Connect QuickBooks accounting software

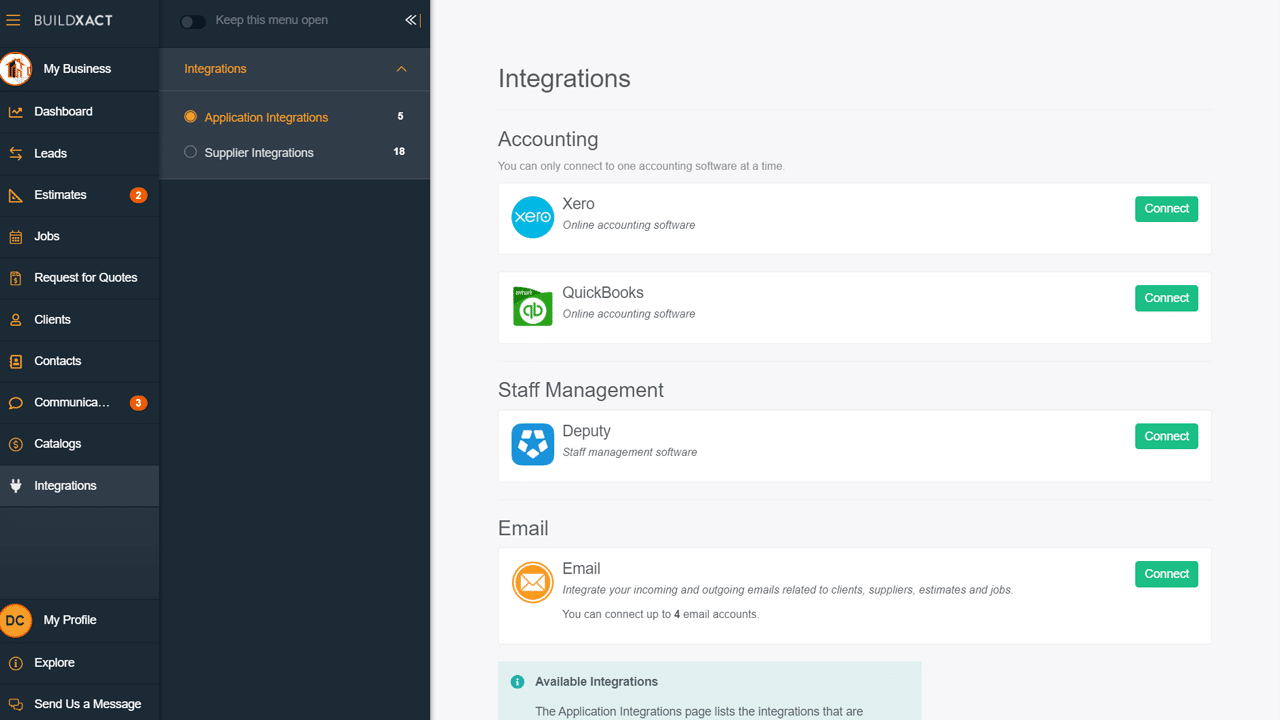(x=1166, y=298)
